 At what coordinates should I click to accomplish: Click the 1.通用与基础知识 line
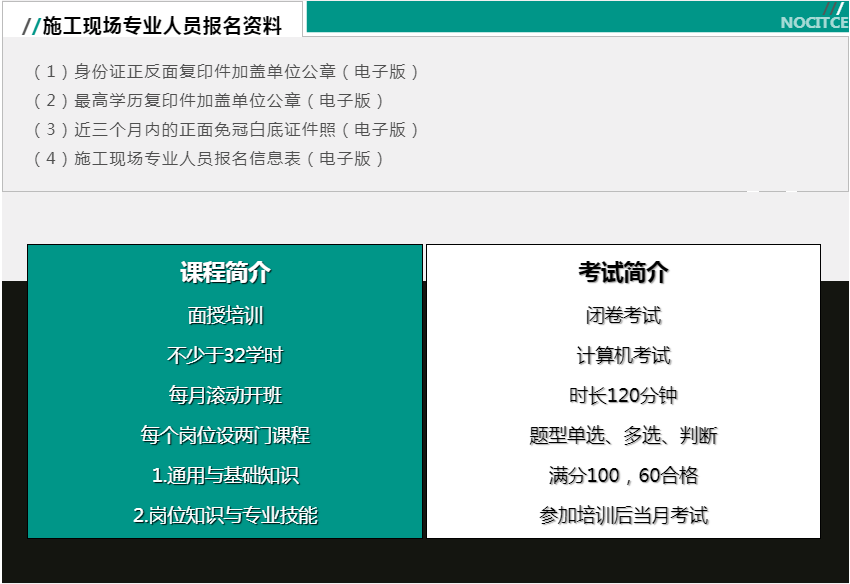click(226, 475)
